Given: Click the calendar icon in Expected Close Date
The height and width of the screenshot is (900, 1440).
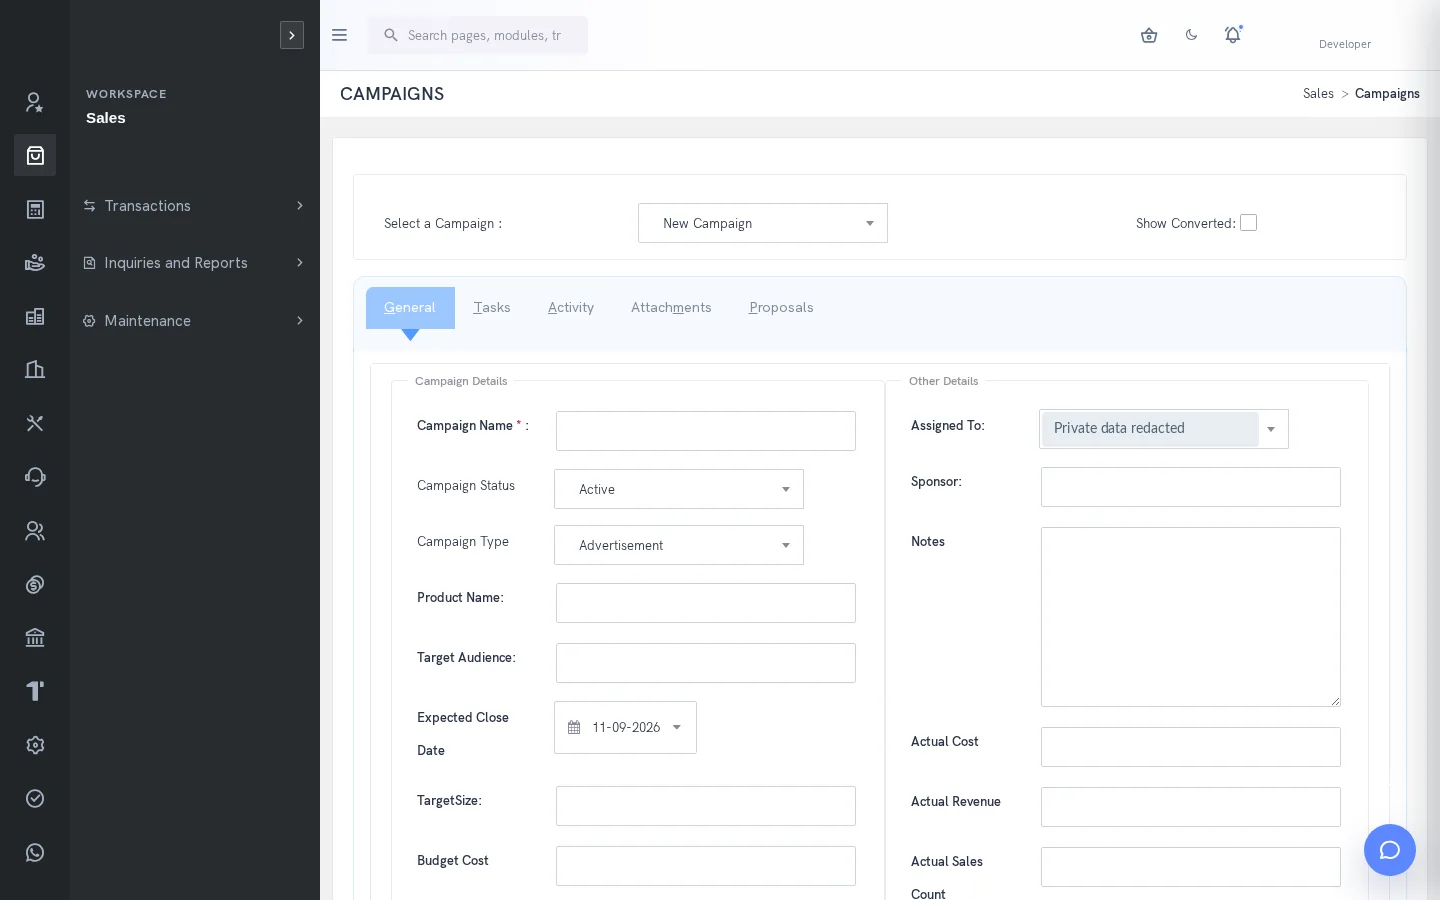Looking at the screenshot, I should [574, 727].
